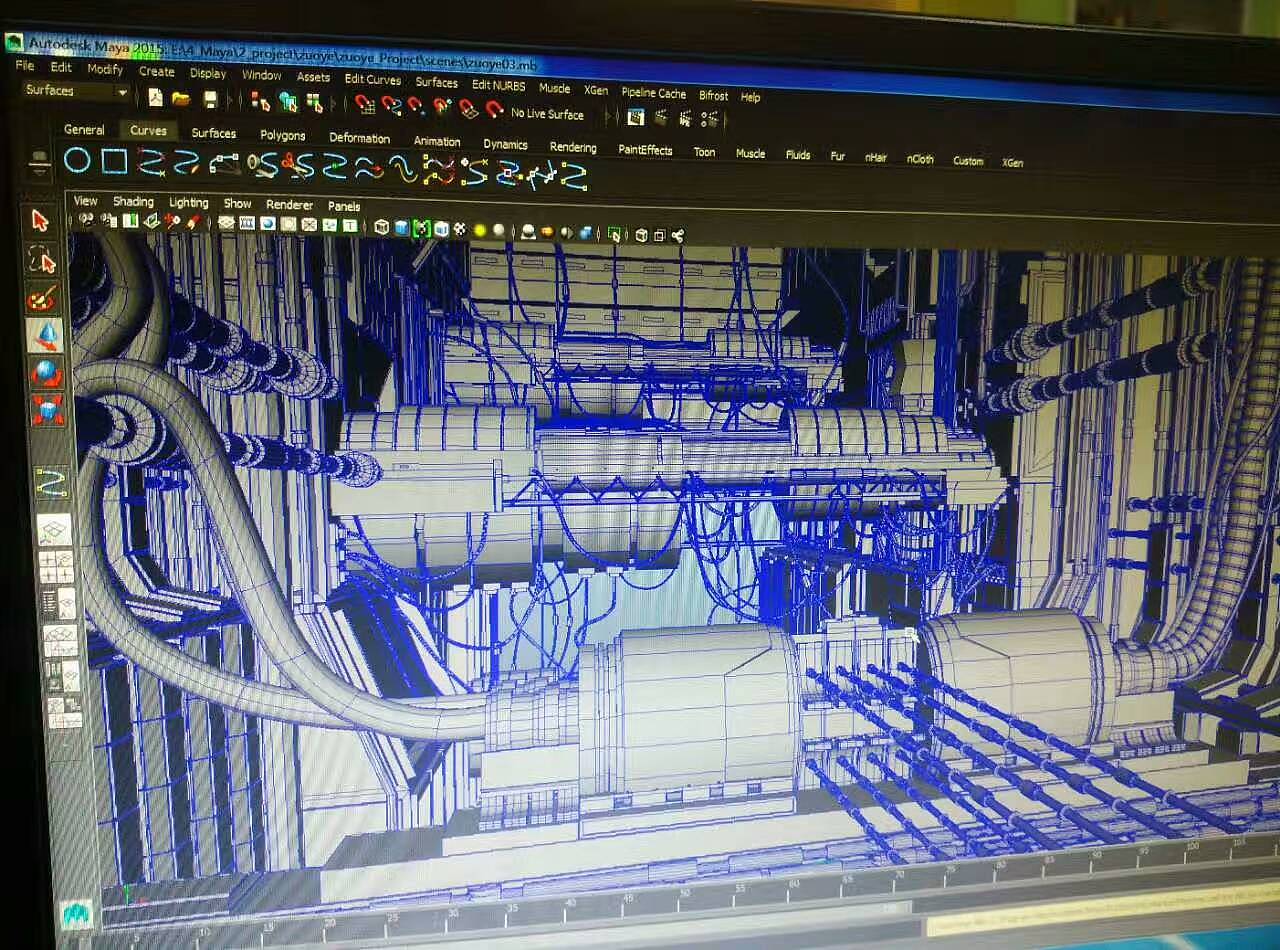This screenshot has height=950, width=1280.
Task: Open the File menu
Action: coord(25,66)
